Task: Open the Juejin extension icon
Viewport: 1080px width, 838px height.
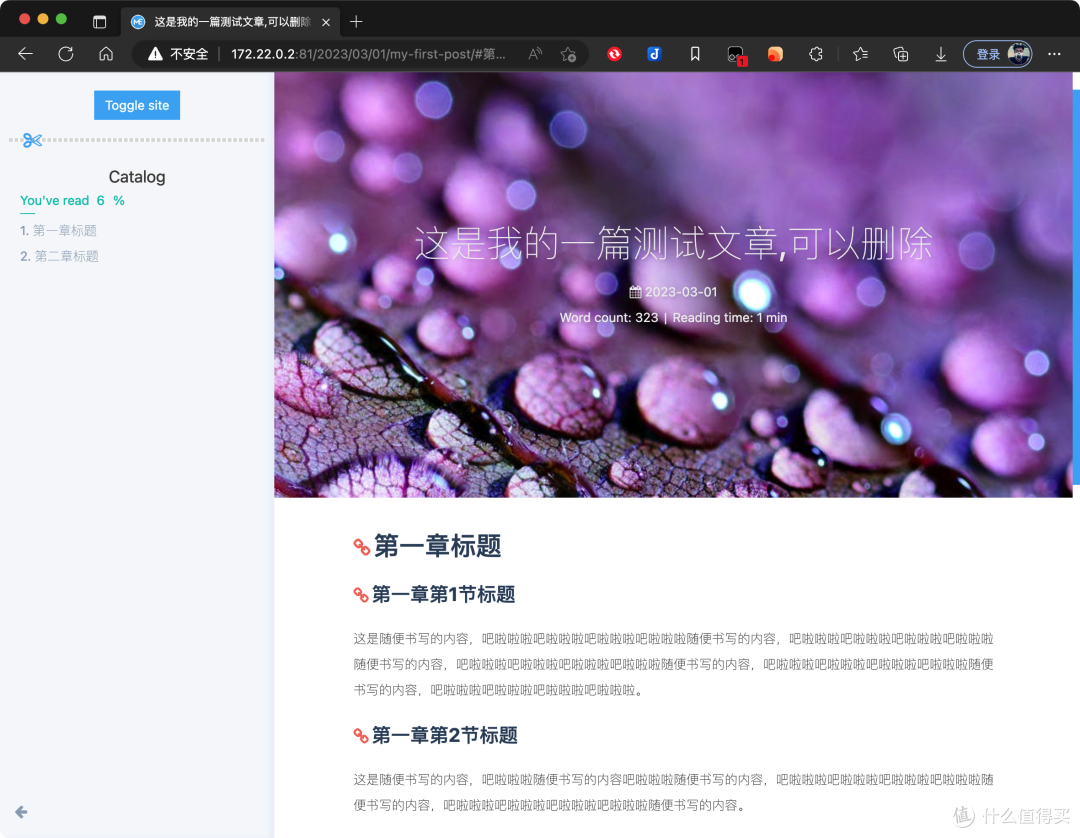Action: (x=653, y=54)
